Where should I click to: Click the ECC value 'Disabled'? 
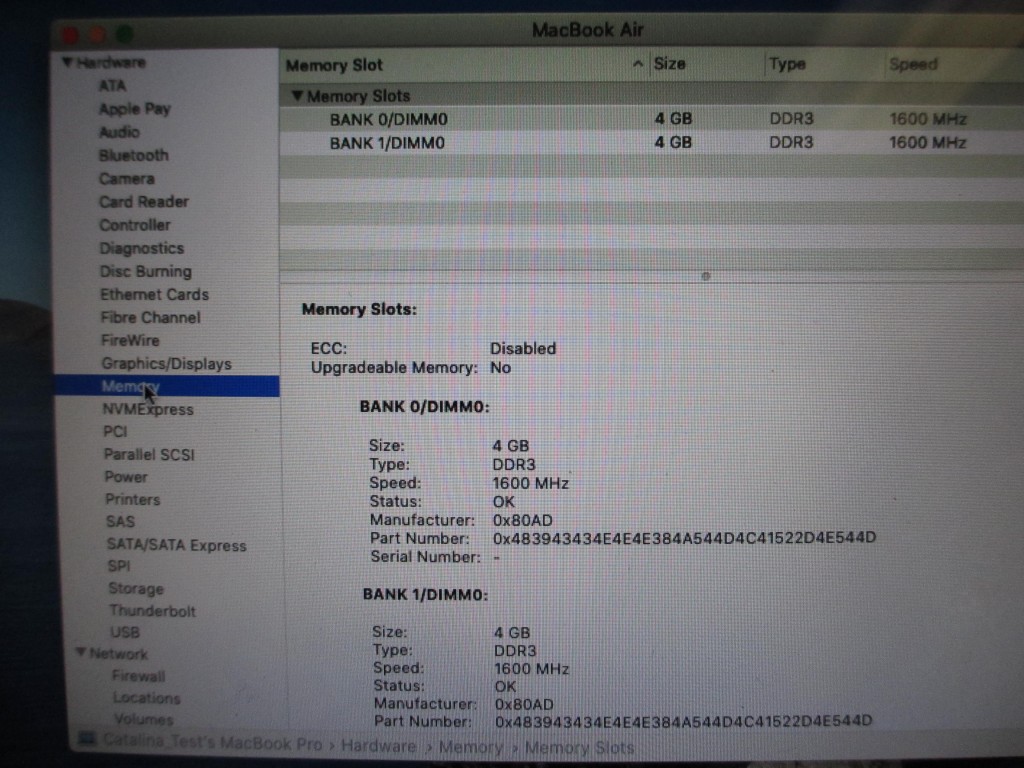(x=522, y=348)
